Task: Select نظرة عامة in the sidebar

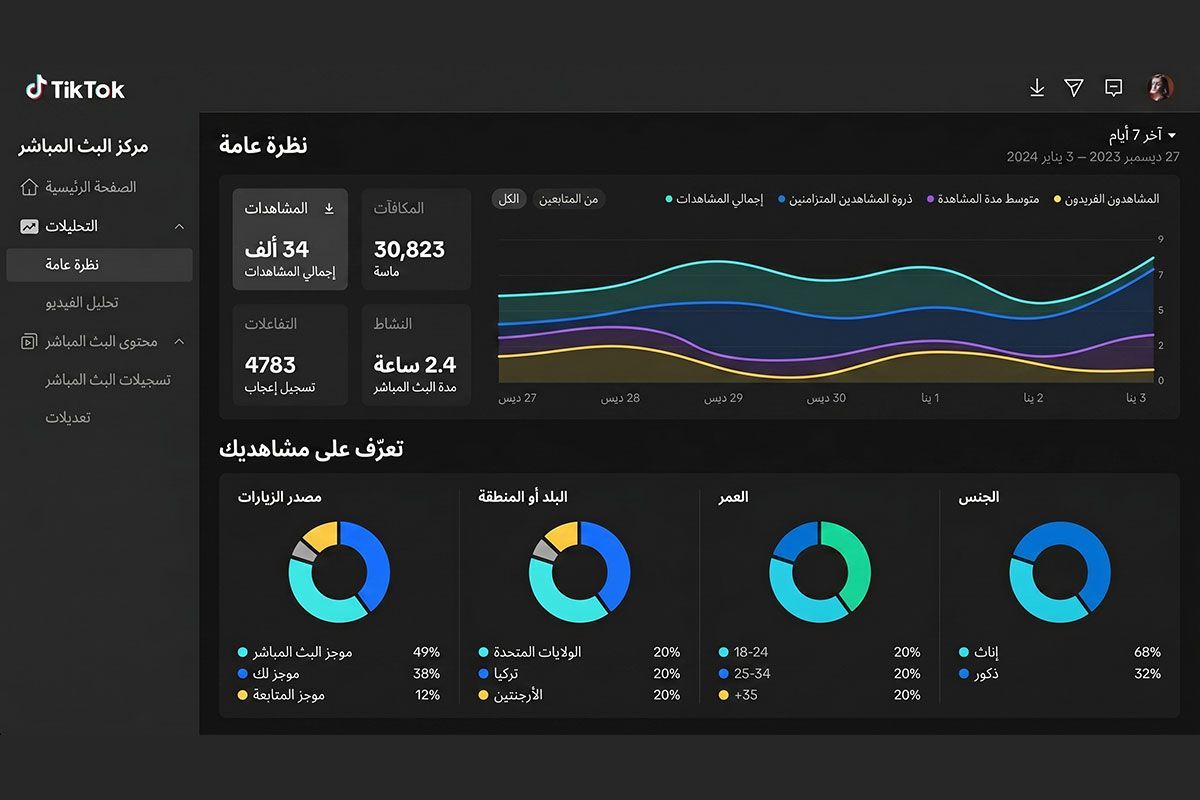Action: click(99, 265)
